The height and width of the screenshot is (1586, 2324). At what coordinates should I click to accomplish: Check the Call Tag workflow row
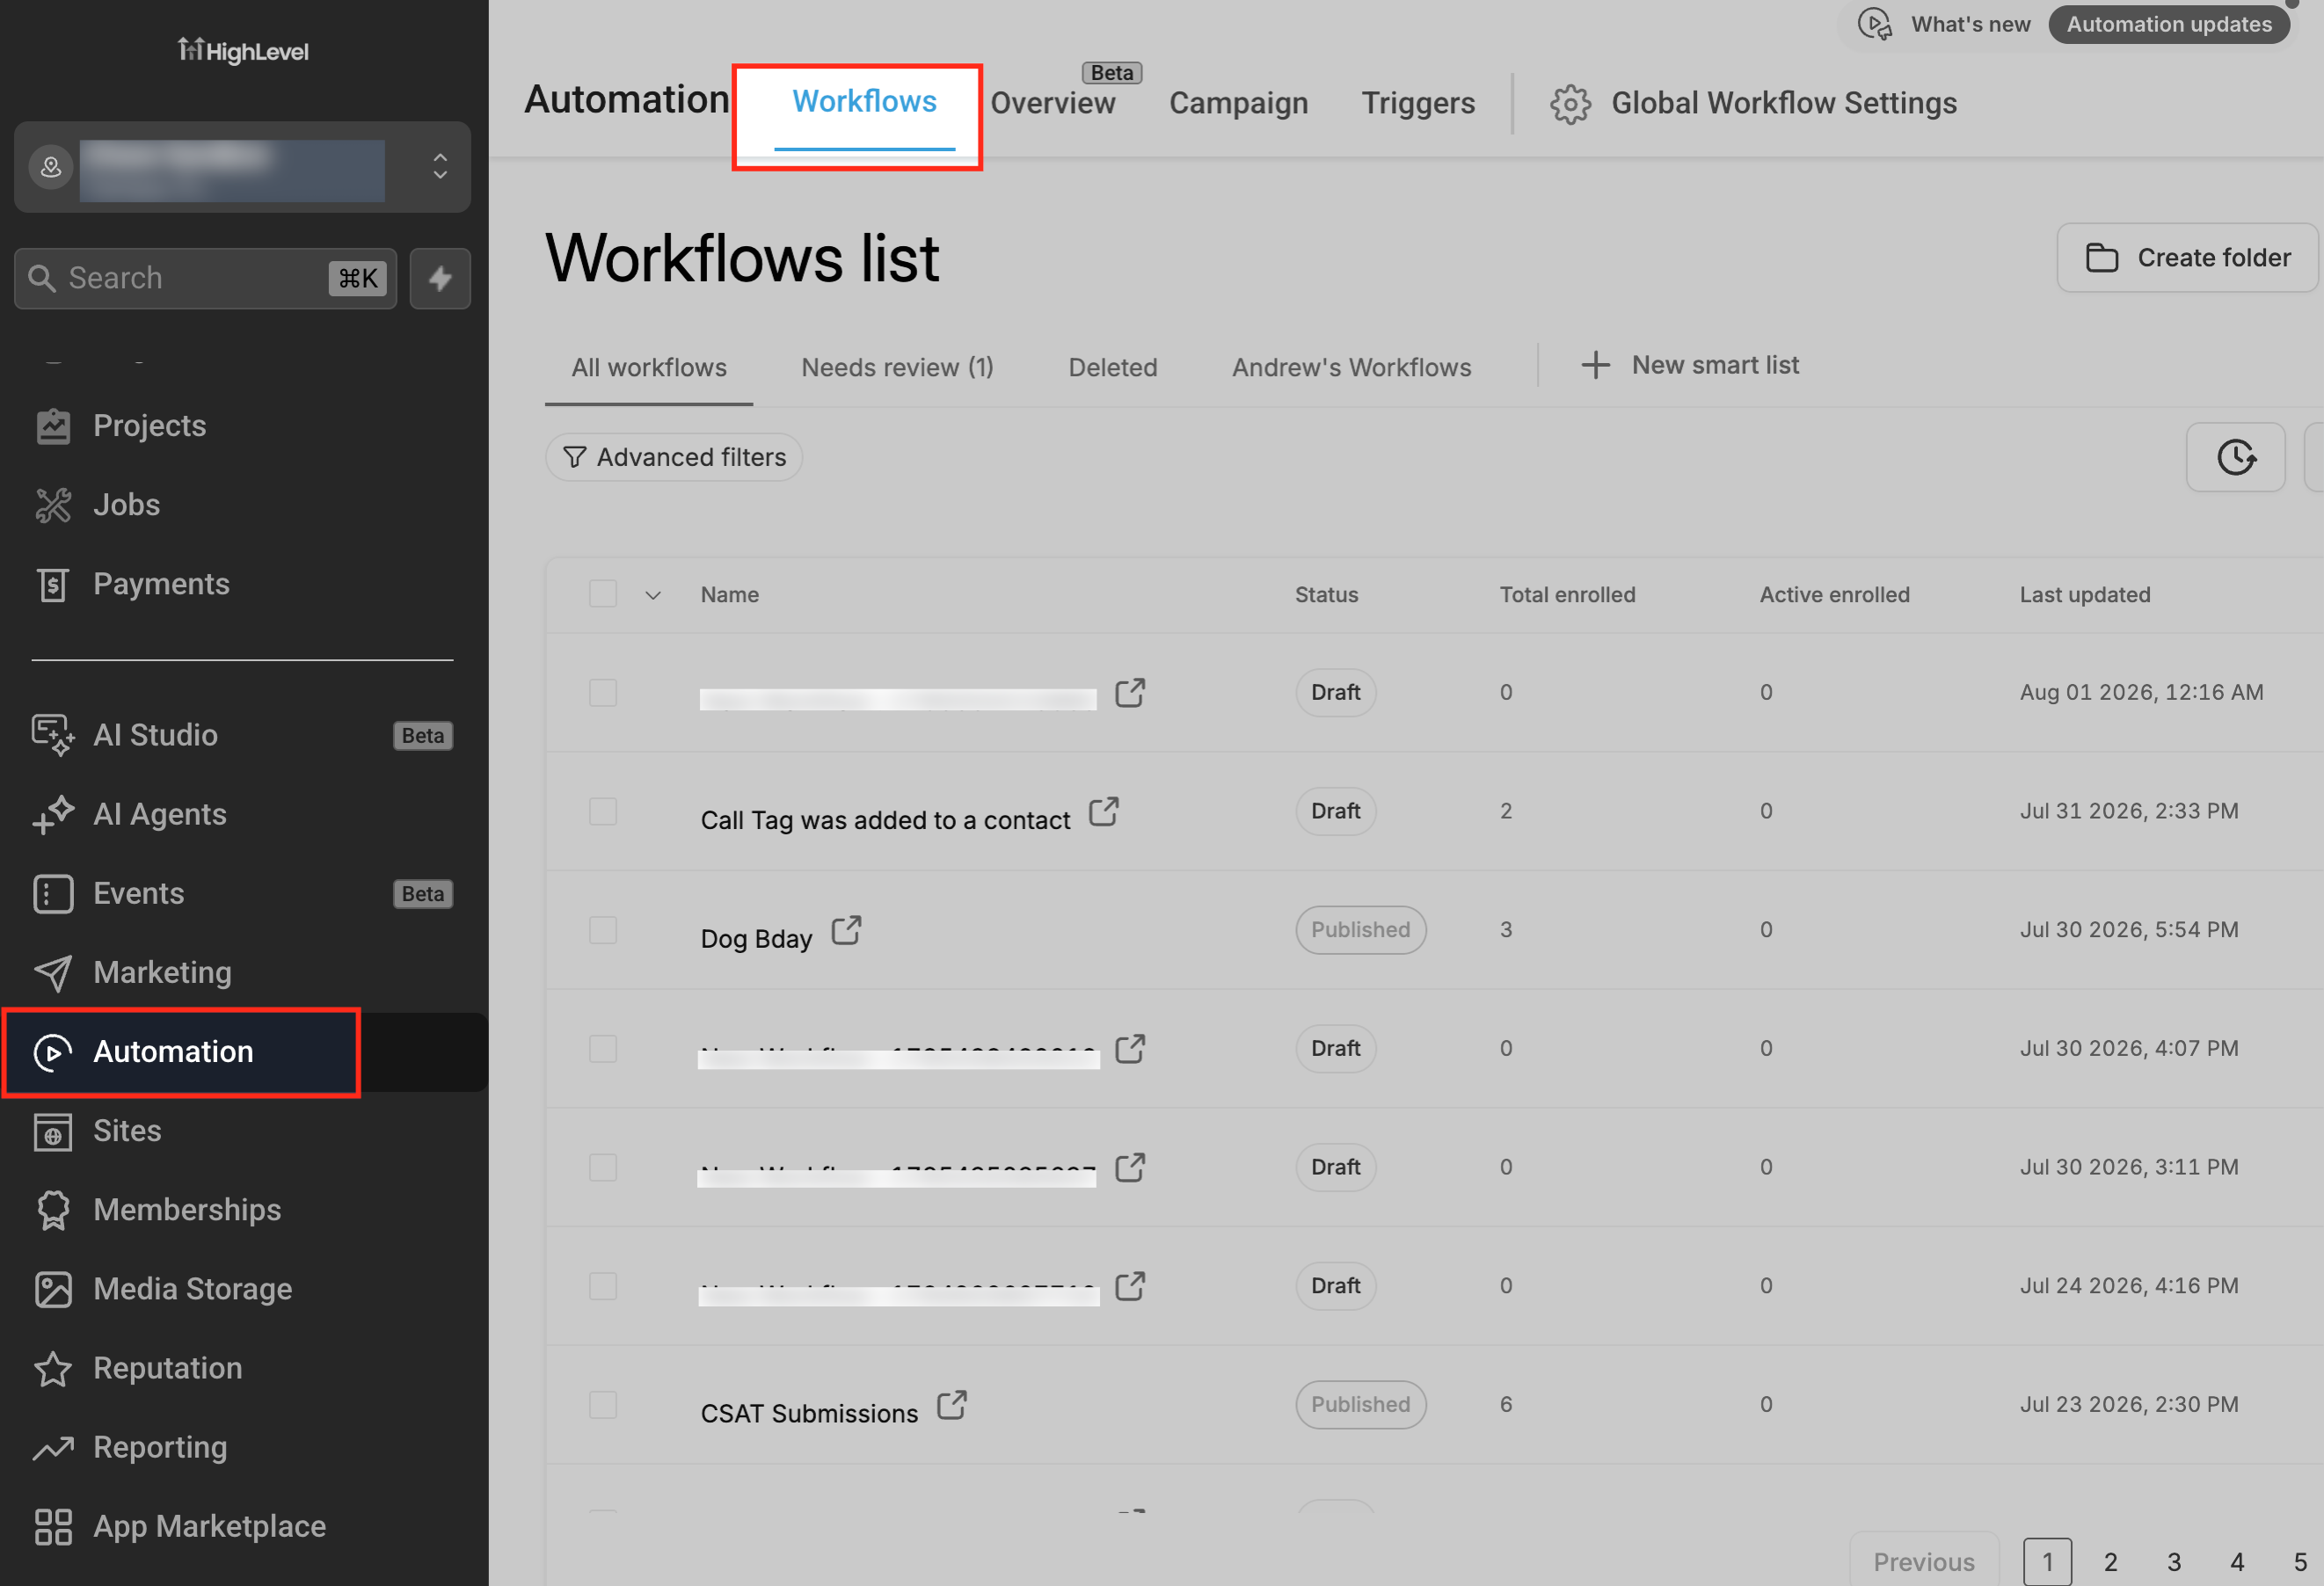603,811
